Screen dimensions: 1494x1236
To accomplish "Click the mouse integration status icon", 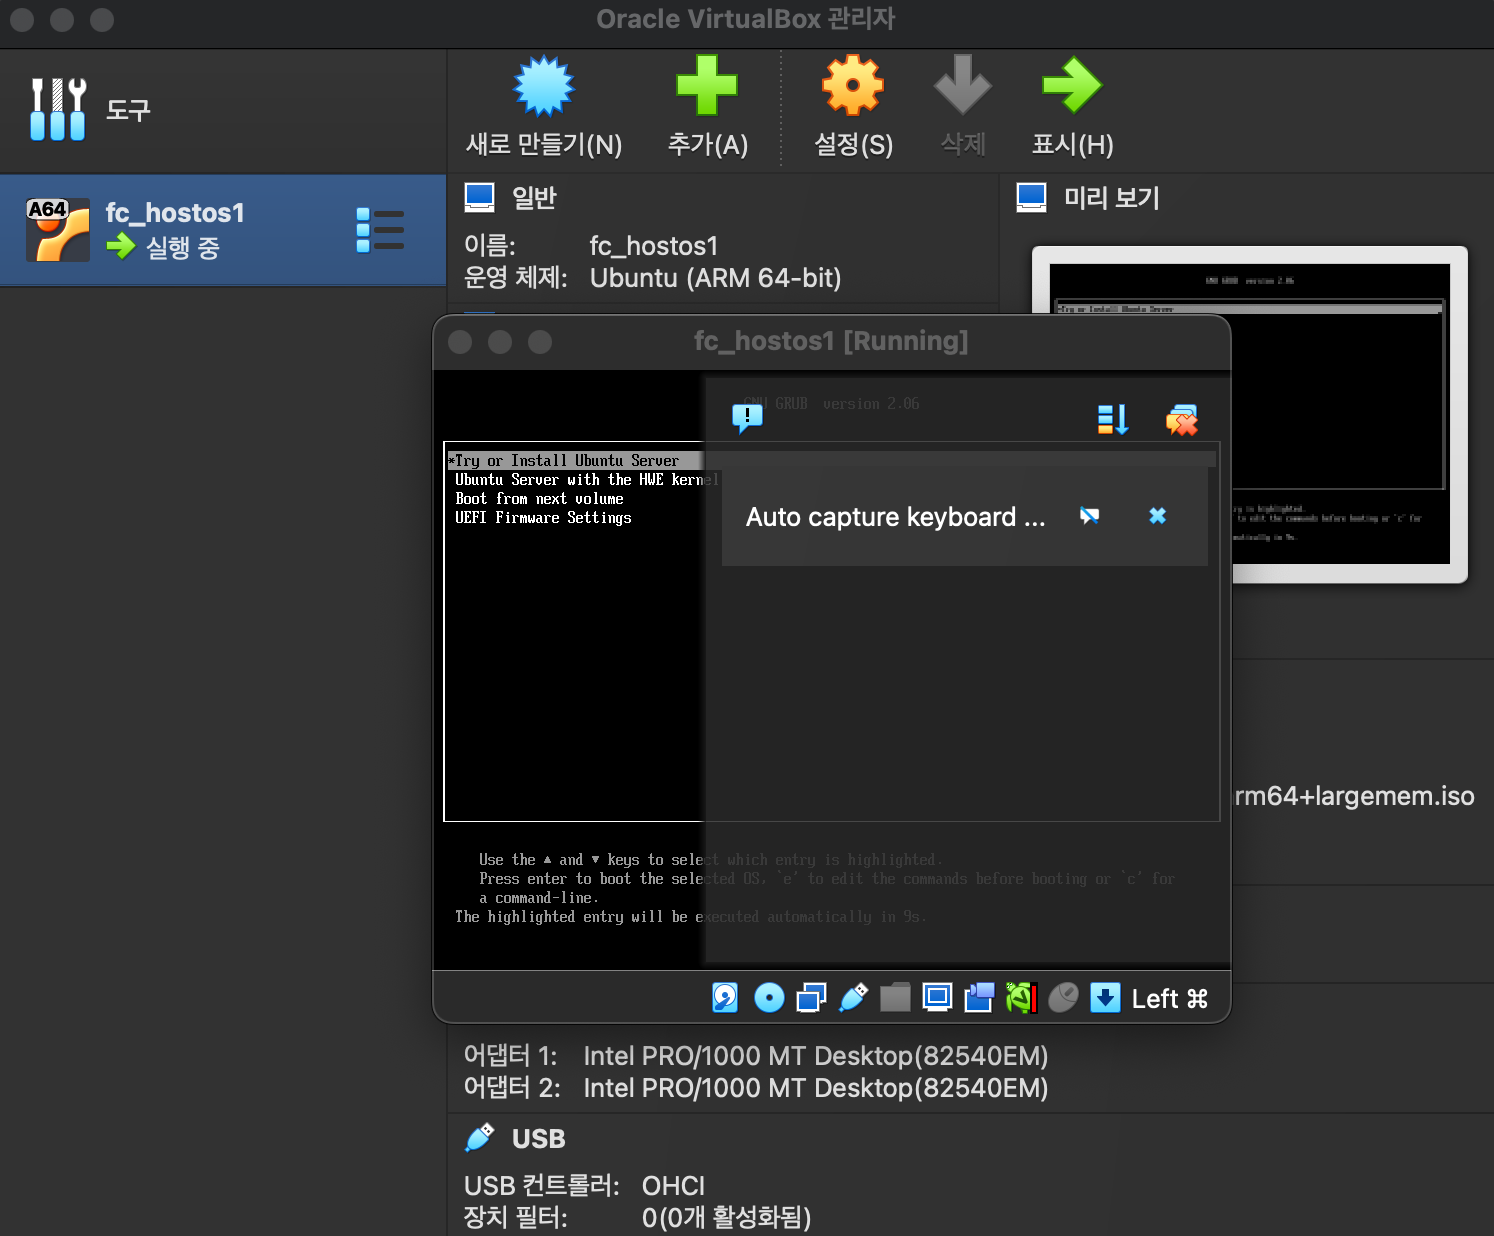I will [1063, 997].
